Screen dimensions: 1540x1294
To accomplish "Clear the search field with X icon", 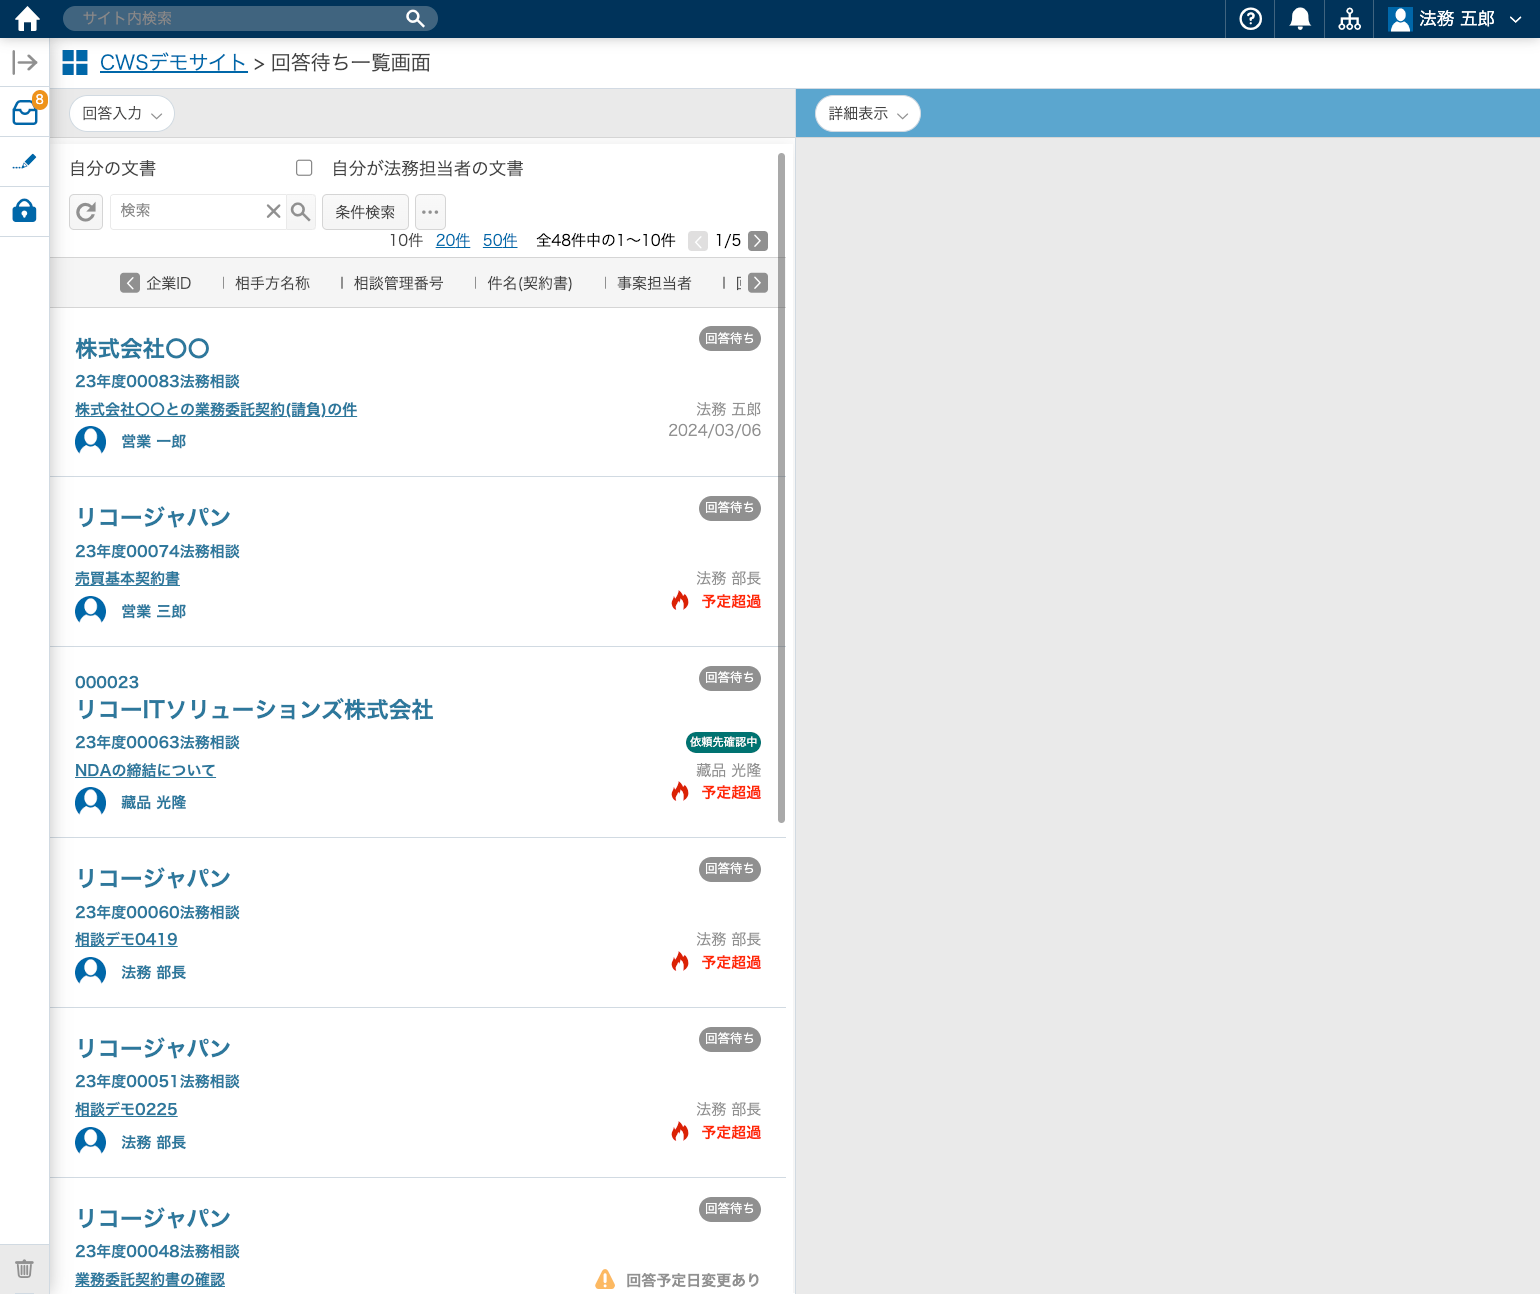I will [x=273, y=212].
